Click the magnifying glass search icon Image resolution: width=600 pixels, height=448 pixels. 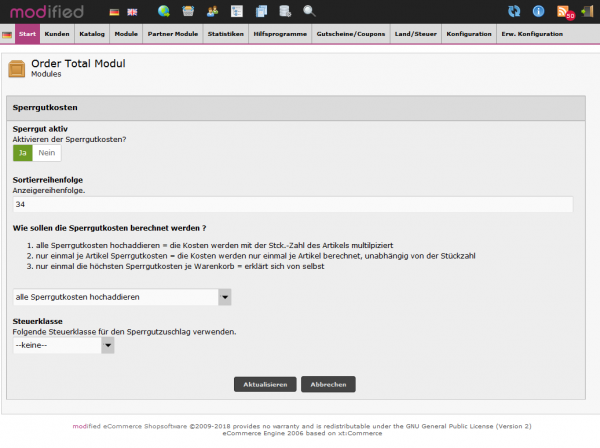[309, 12]
